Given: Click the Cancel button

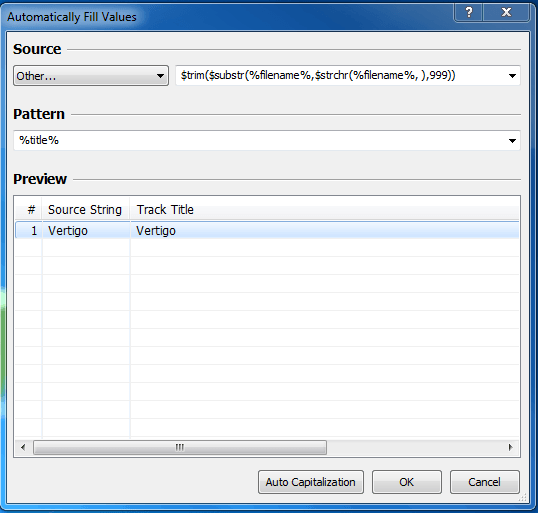Looking at the screenshot, I should tap(484, 482).
